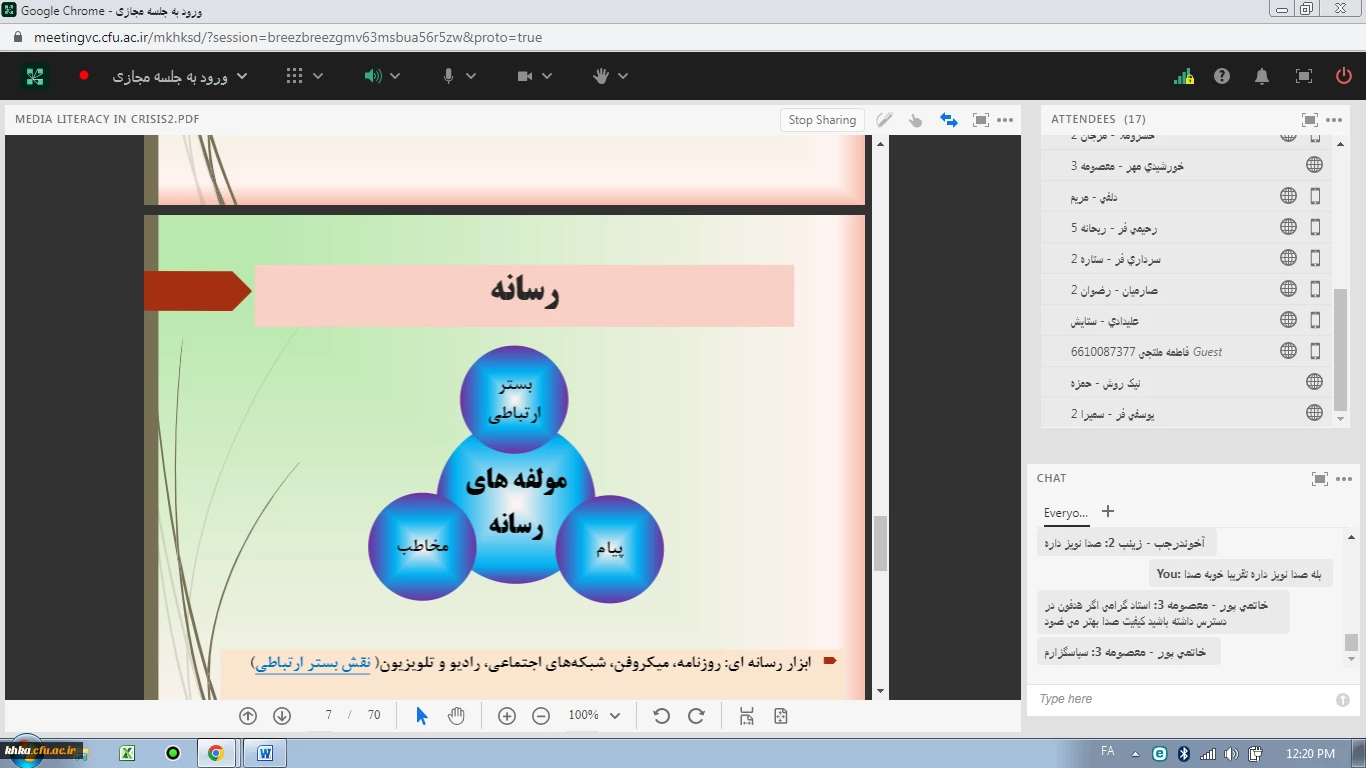Click the red recording indicator dot
This screenshot has width=1366, height=768.
click(x=84, y=75)
